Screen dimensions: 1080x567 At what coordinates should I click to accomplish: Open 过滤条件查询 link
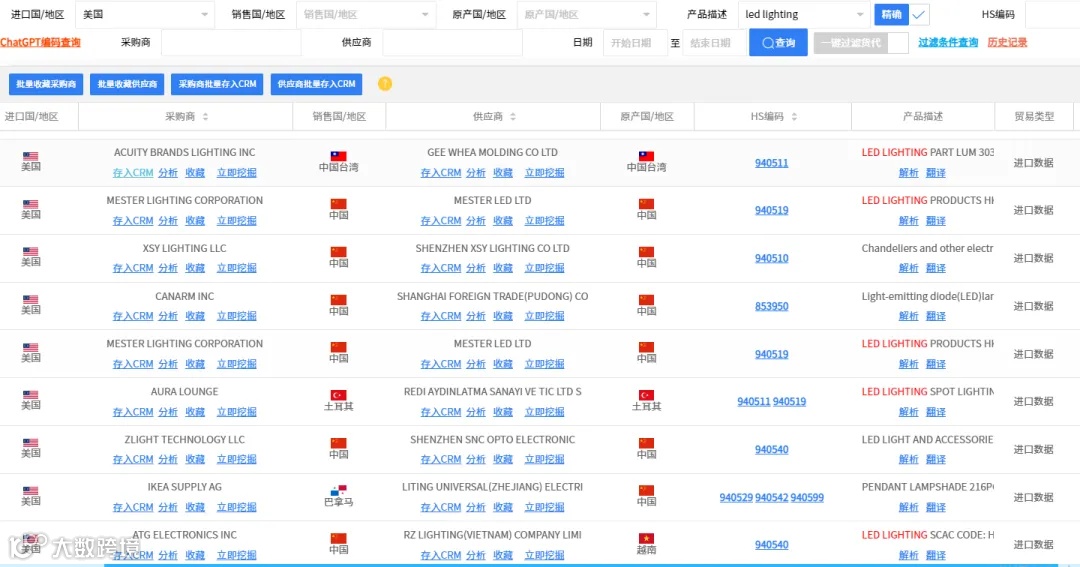tap(948, 43)
